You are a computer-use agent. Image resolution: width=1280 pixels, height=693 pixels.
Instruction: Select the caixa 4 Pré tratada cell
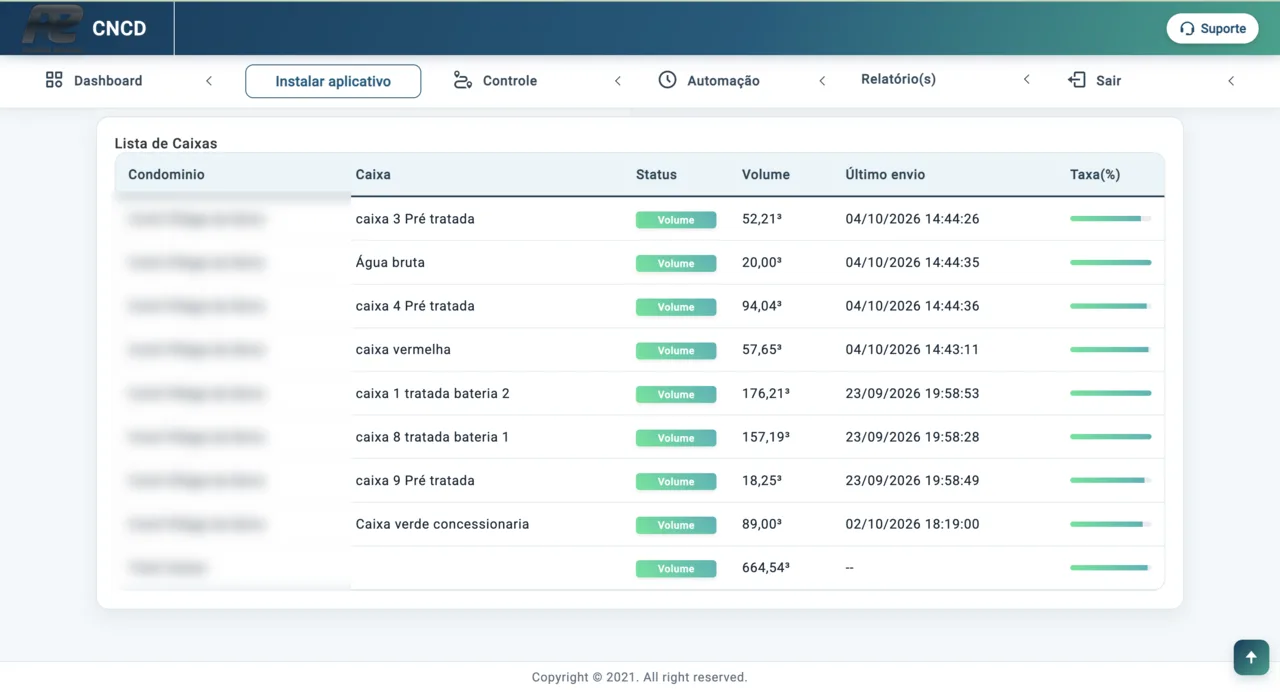[415, 306]
